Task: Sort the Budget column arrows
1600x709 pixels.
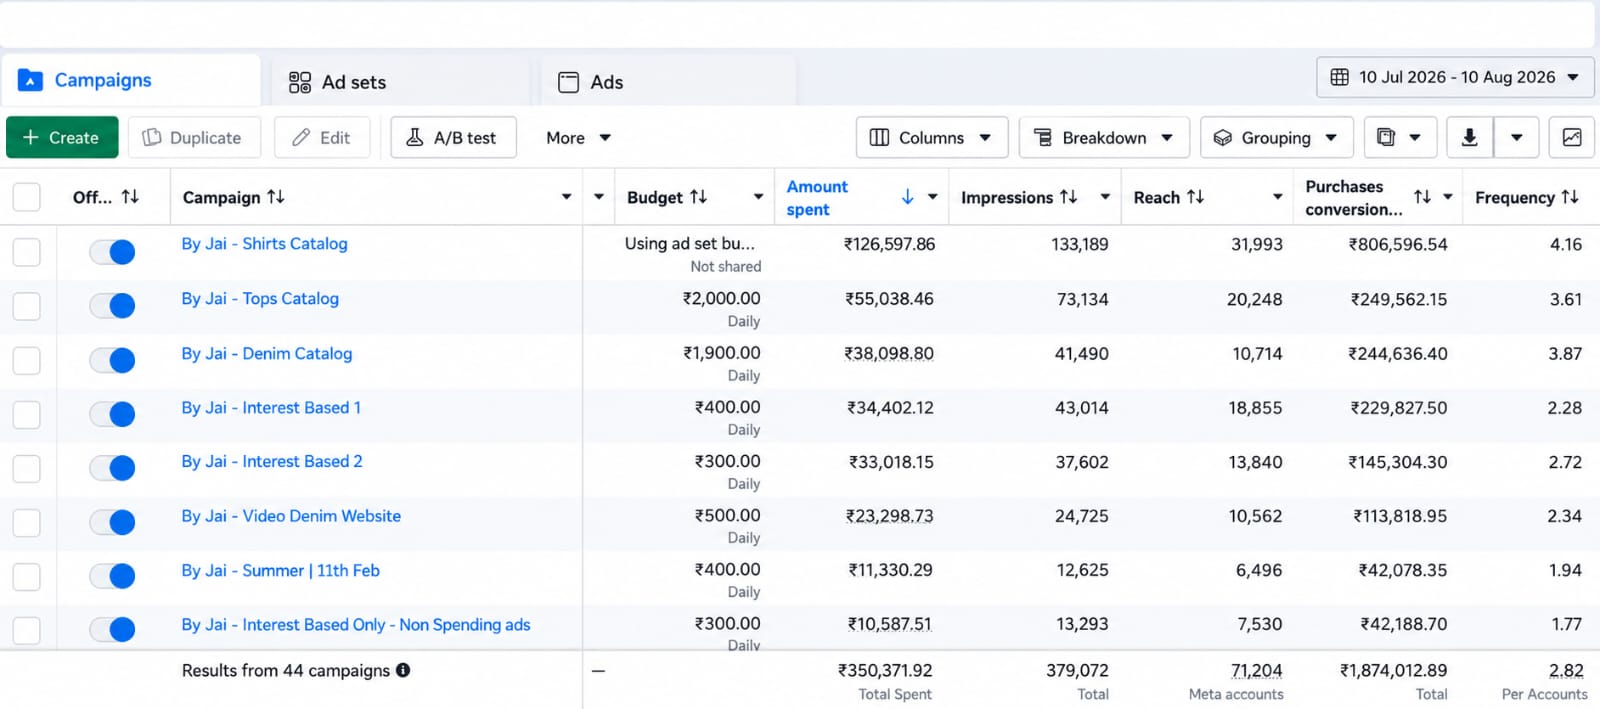Action: click(x=699, y=197)
